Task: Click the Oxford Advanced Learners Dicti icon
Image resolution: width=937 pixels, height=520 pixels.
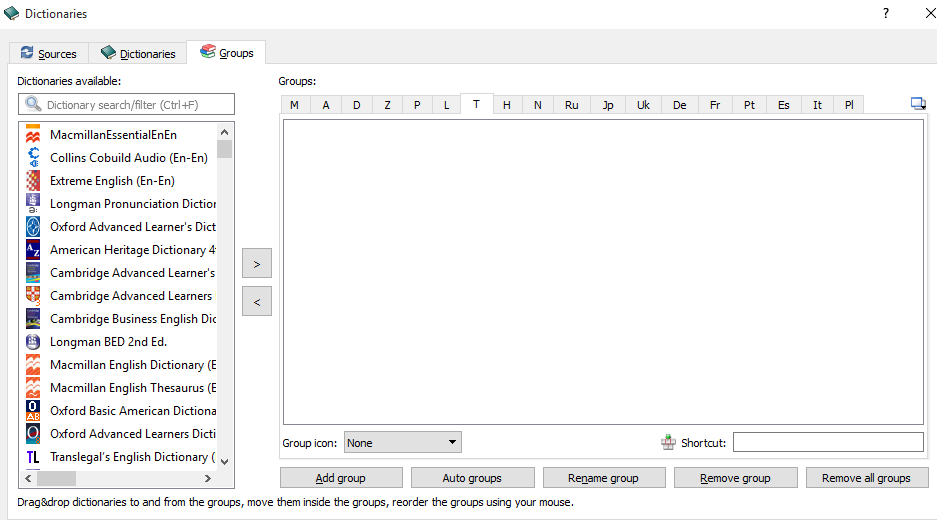Action: (33, 433)
